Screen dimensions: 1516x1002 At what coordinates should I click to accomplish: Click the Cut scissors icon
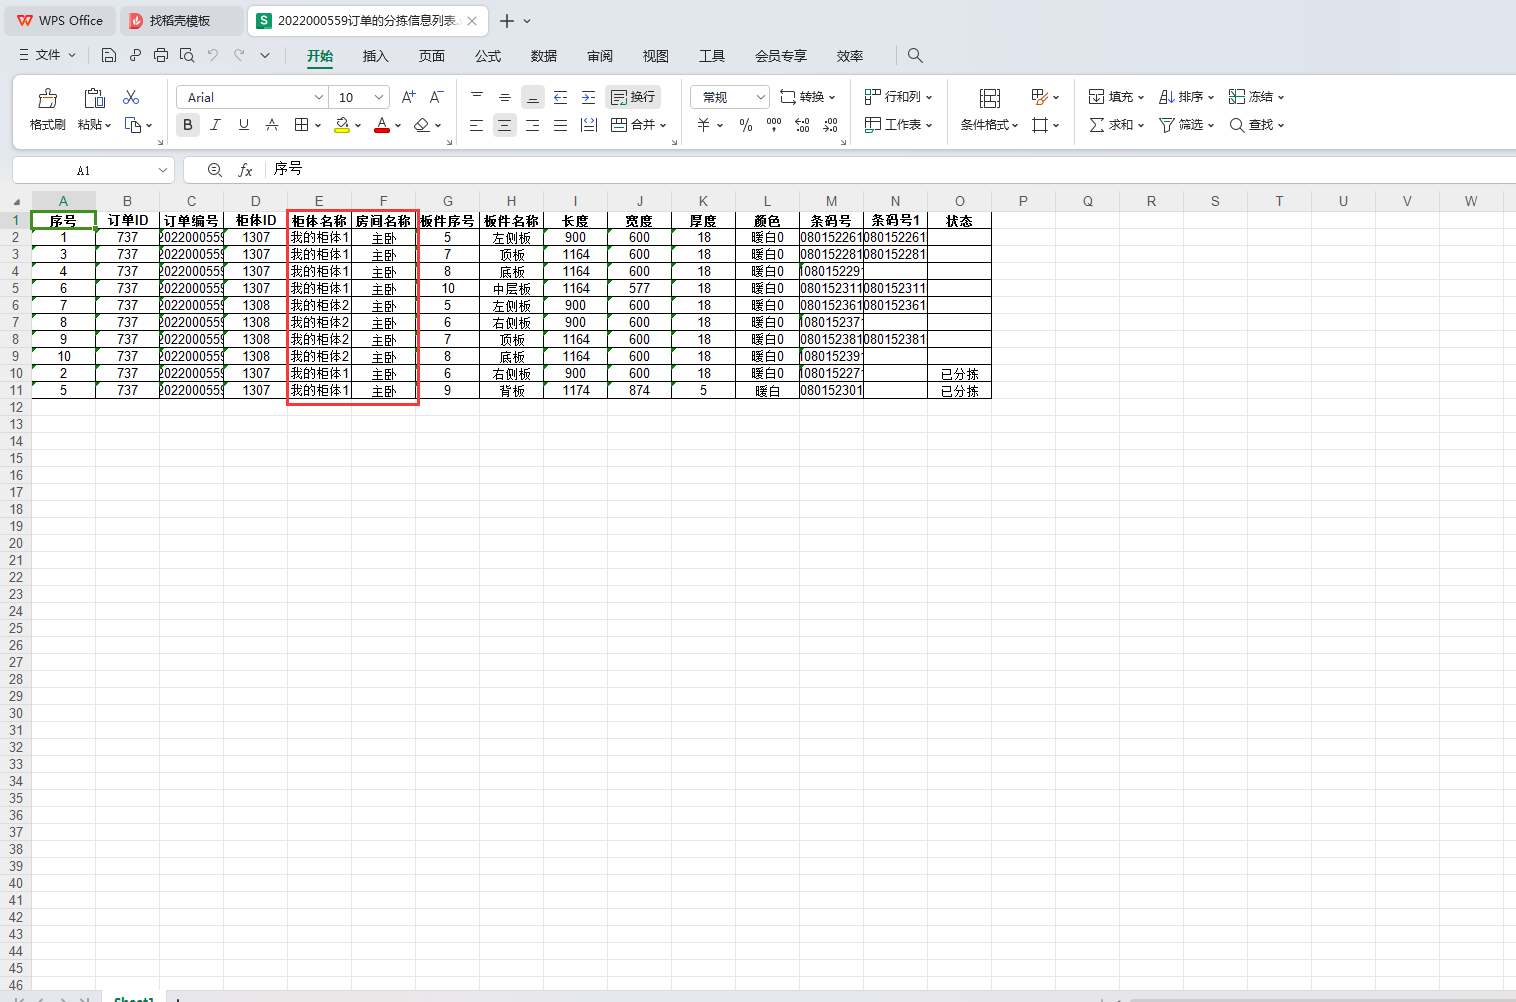[131, 97]
